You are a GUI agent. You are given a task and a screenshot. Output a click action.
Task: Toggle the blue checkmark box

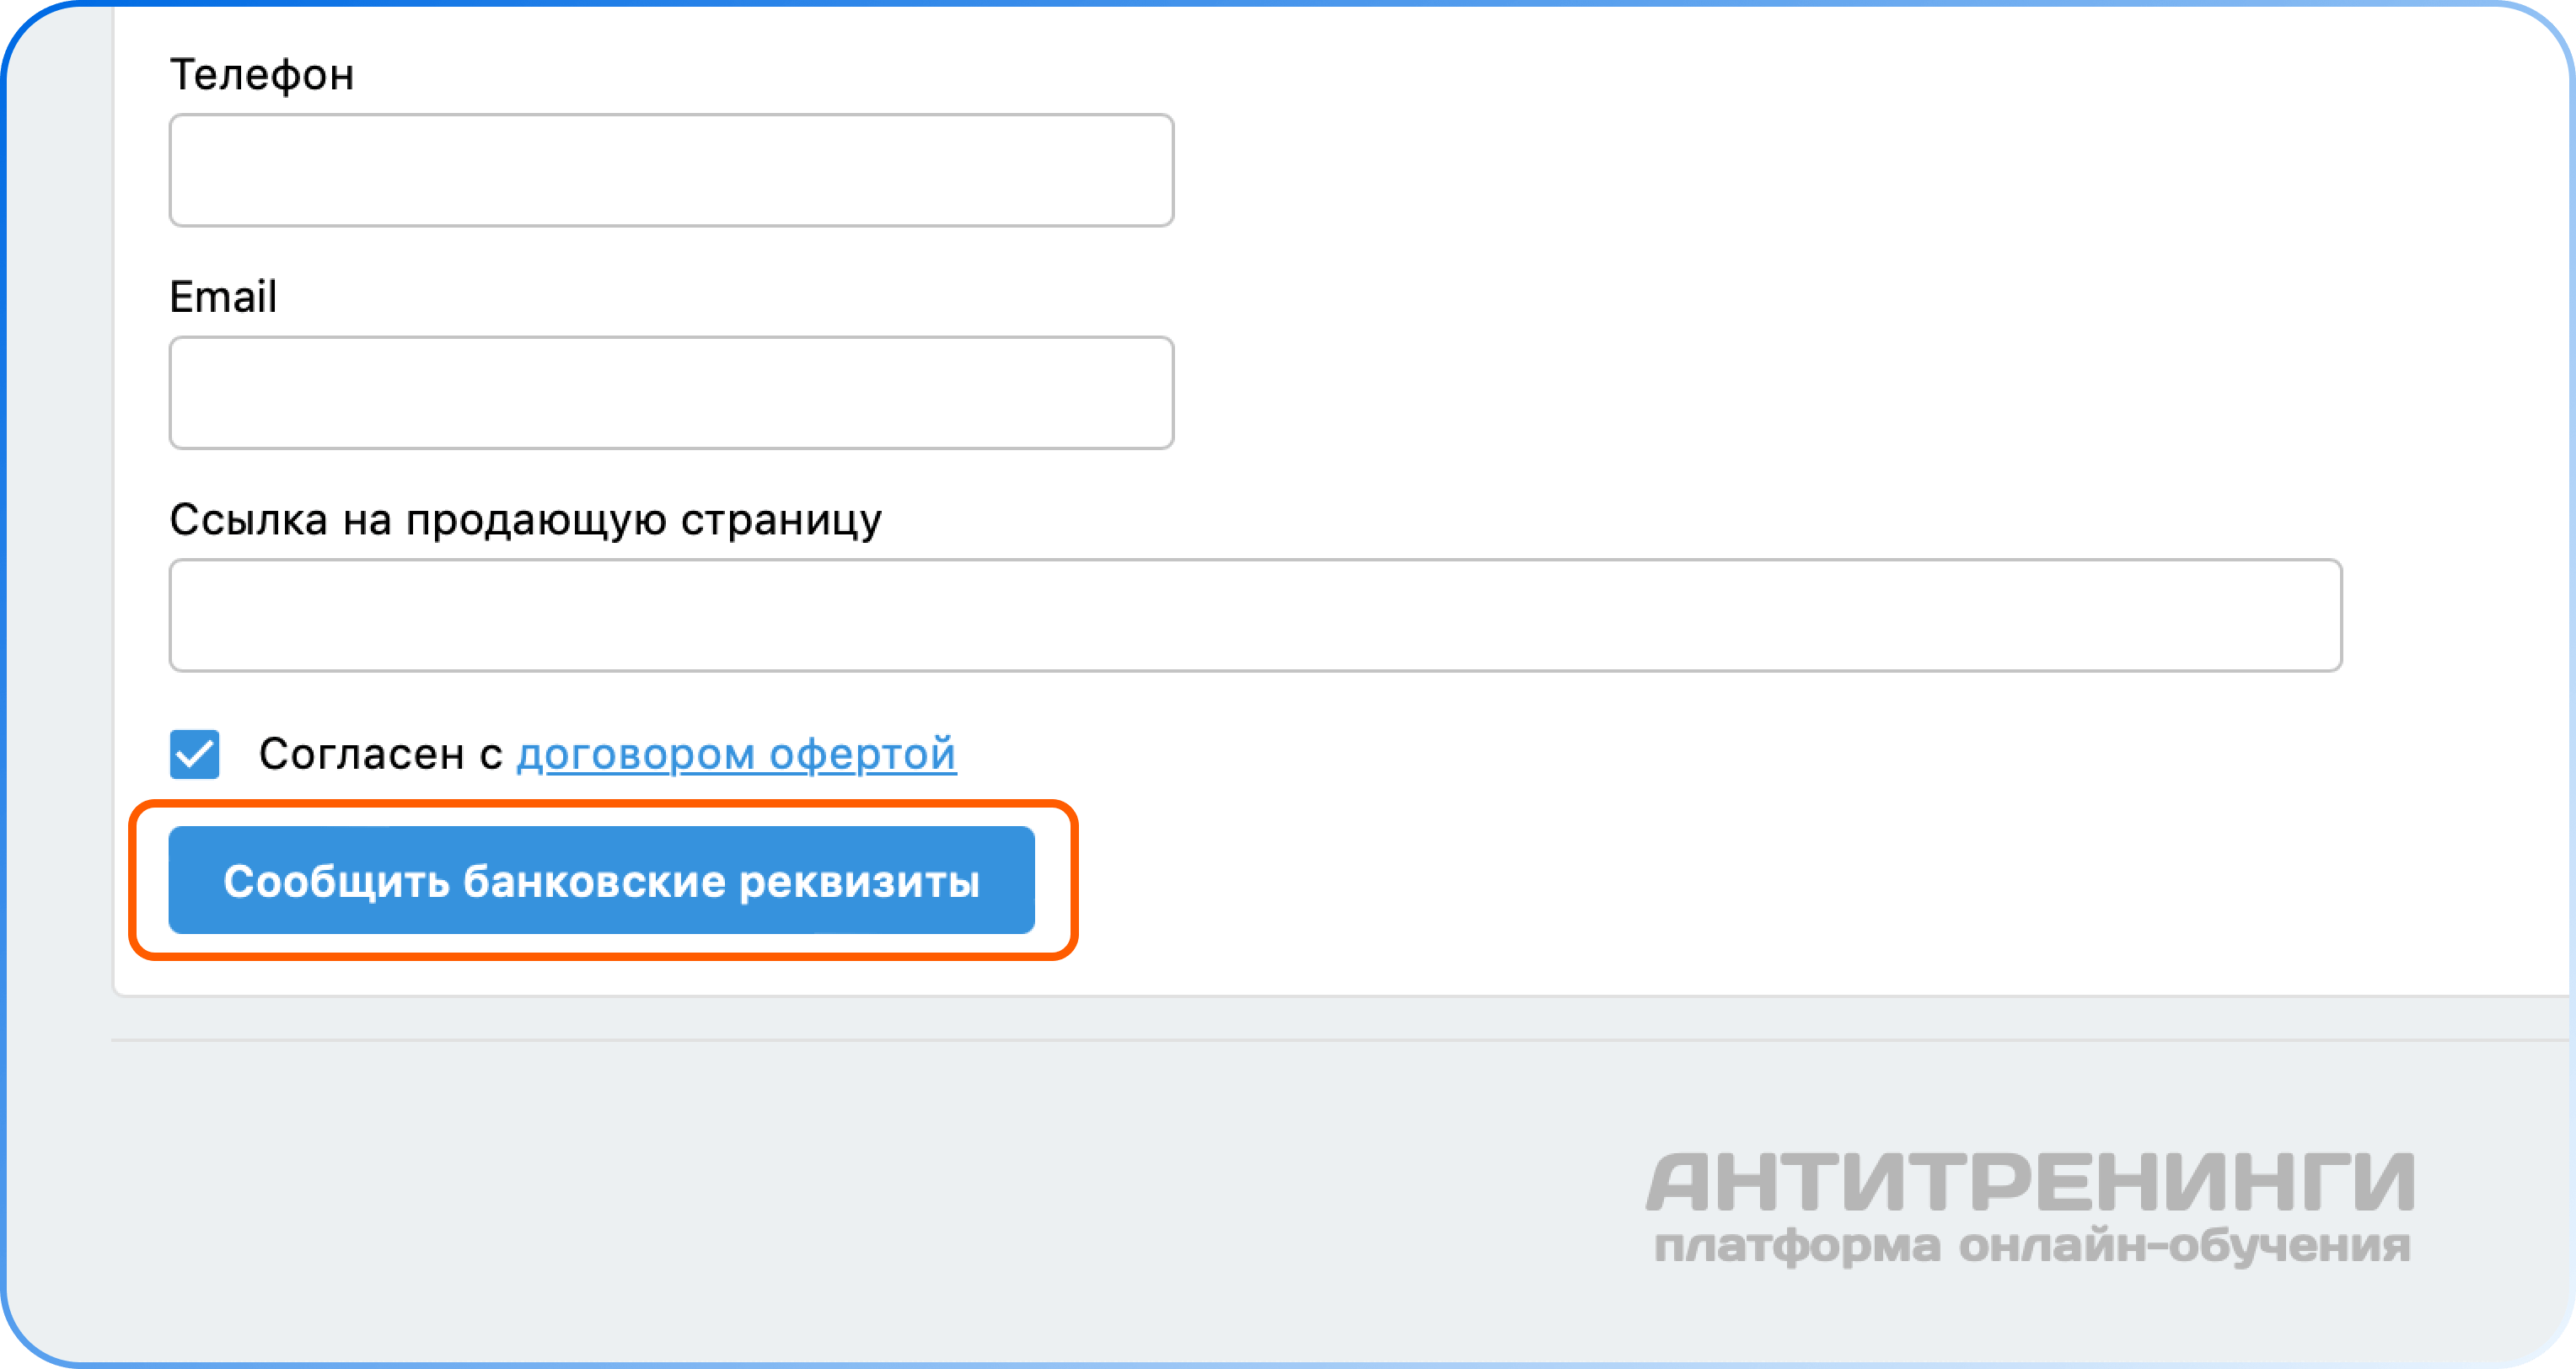click(194, 754)
